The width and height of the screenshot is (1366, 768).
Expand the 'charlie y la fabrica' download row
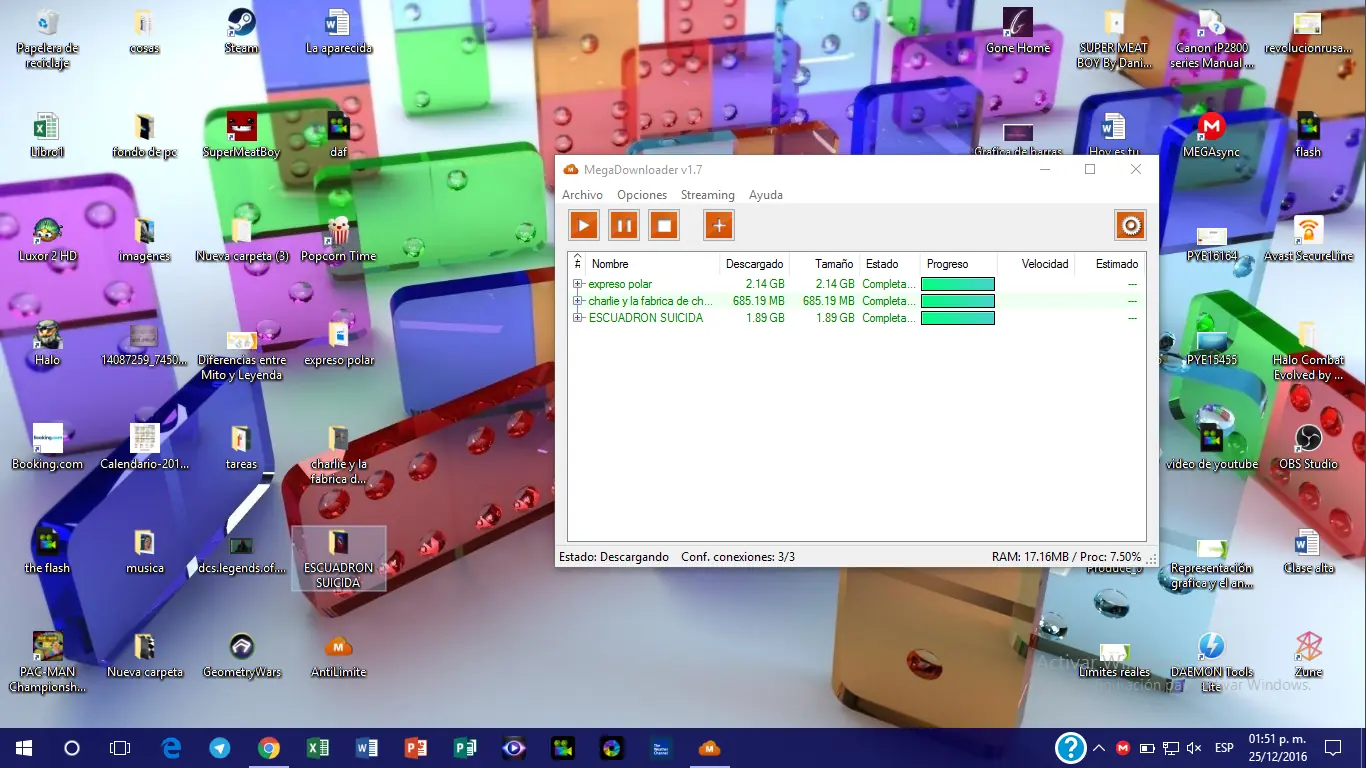point(577,301)
